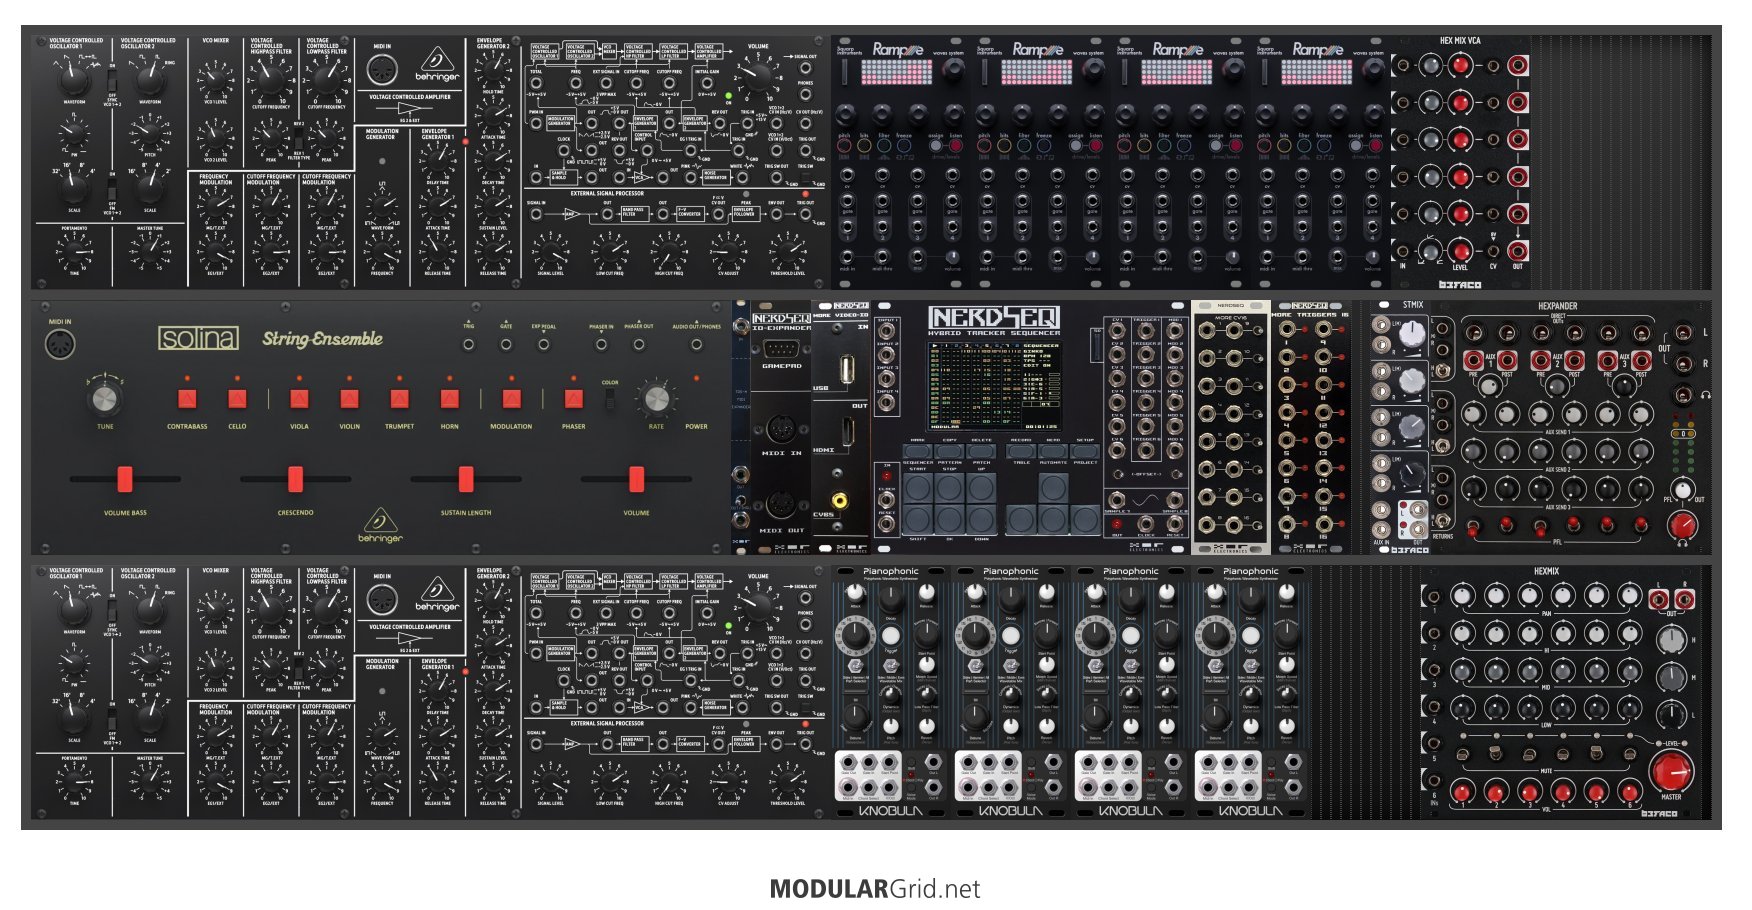Image resolution: width=1752 pixels, height=910 pixels.
Task: Toggle the Solina HORN button
Action: coord(449,399)
